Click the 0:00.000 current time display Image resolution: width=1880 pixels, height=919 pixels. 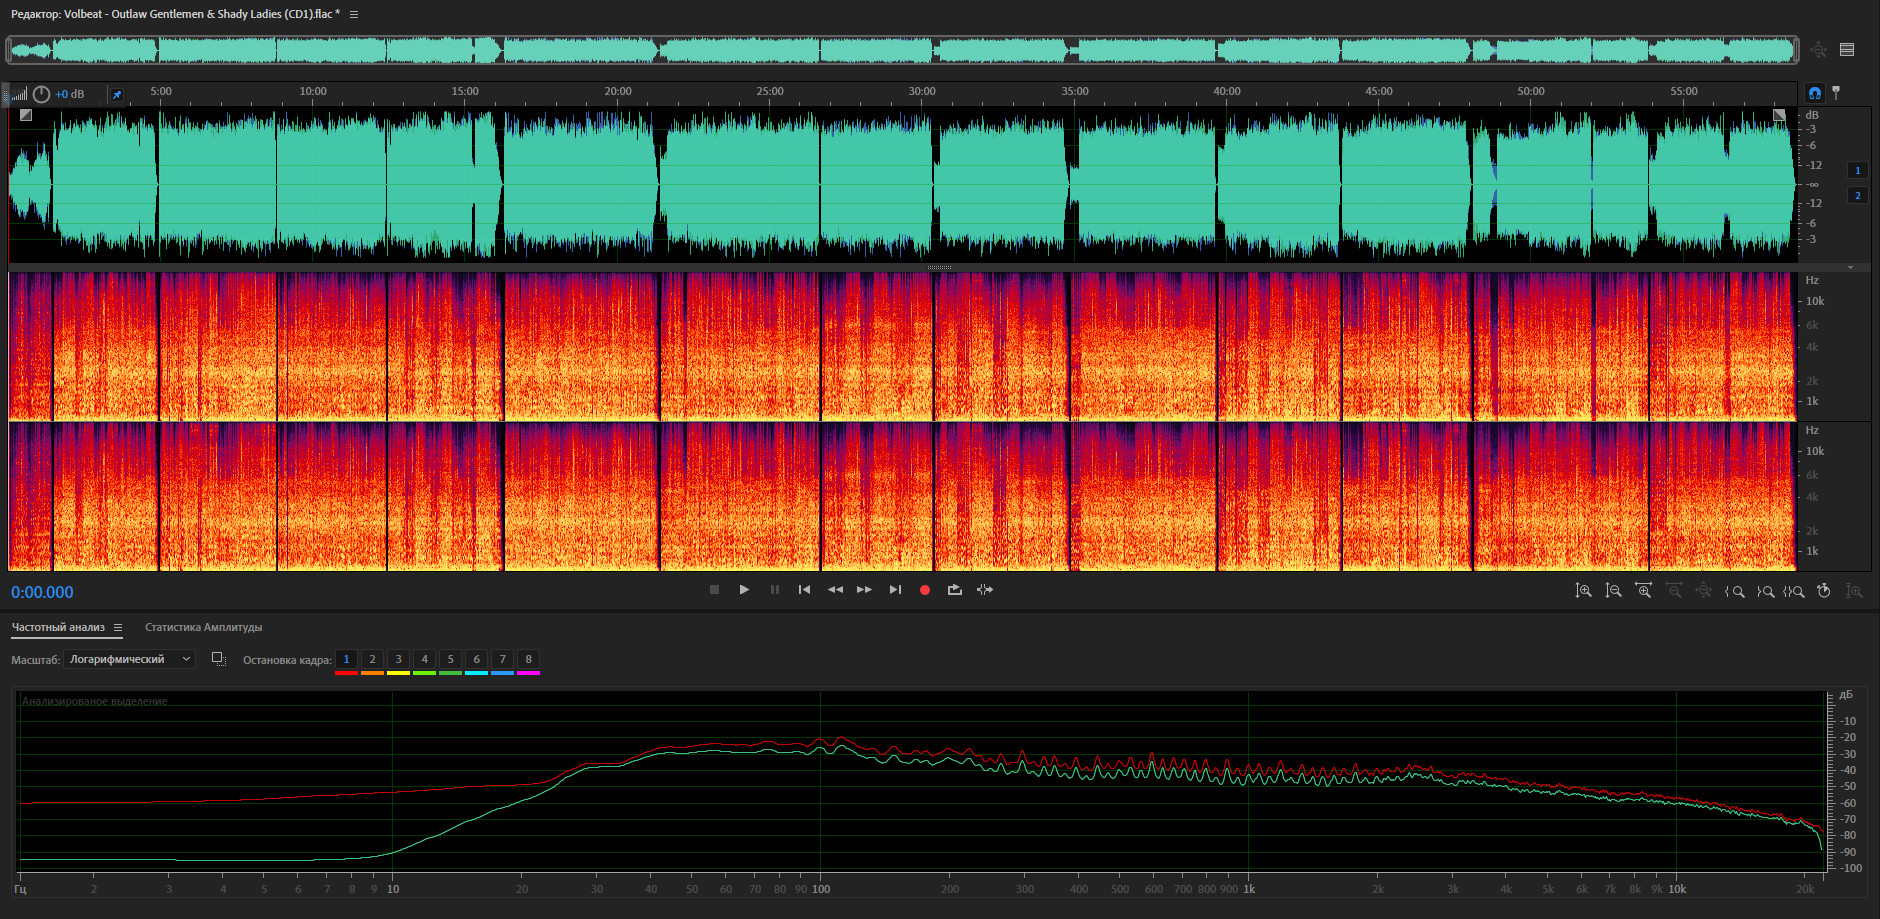pos(42,592)
